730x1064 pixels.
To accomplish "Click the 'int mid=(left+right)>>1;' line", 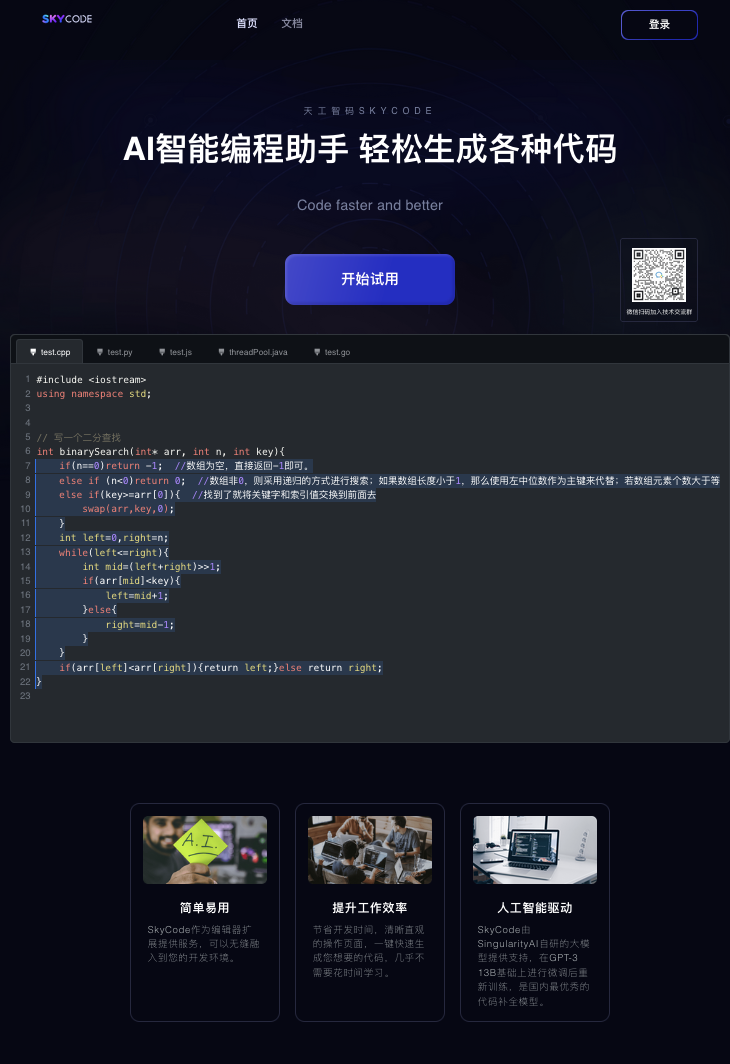I will (151, 567).
